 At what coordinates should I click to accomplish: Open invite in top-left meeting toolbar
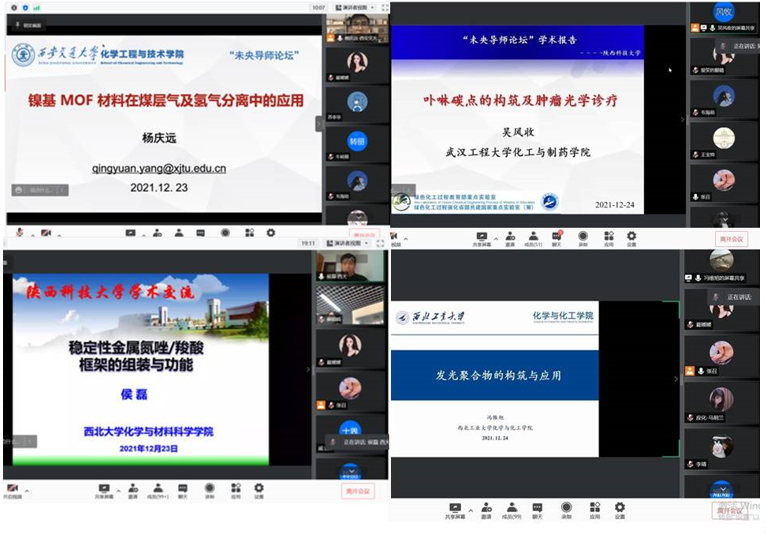[157, 233]
